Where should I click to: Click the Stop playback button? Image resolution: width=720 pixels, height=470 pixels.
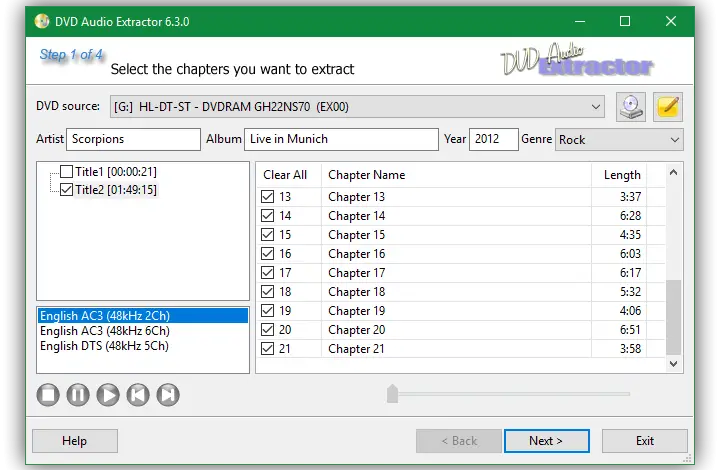point(48,395)
